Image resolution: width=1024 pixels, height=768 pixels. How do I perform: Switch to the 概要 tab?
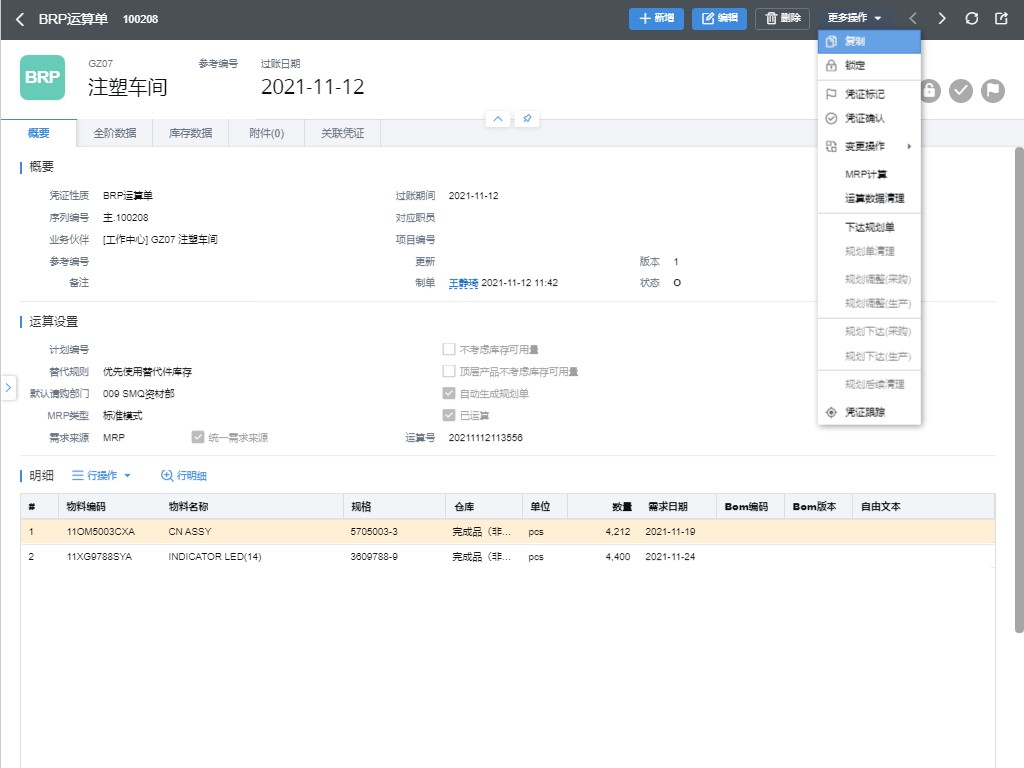(39, 133)
